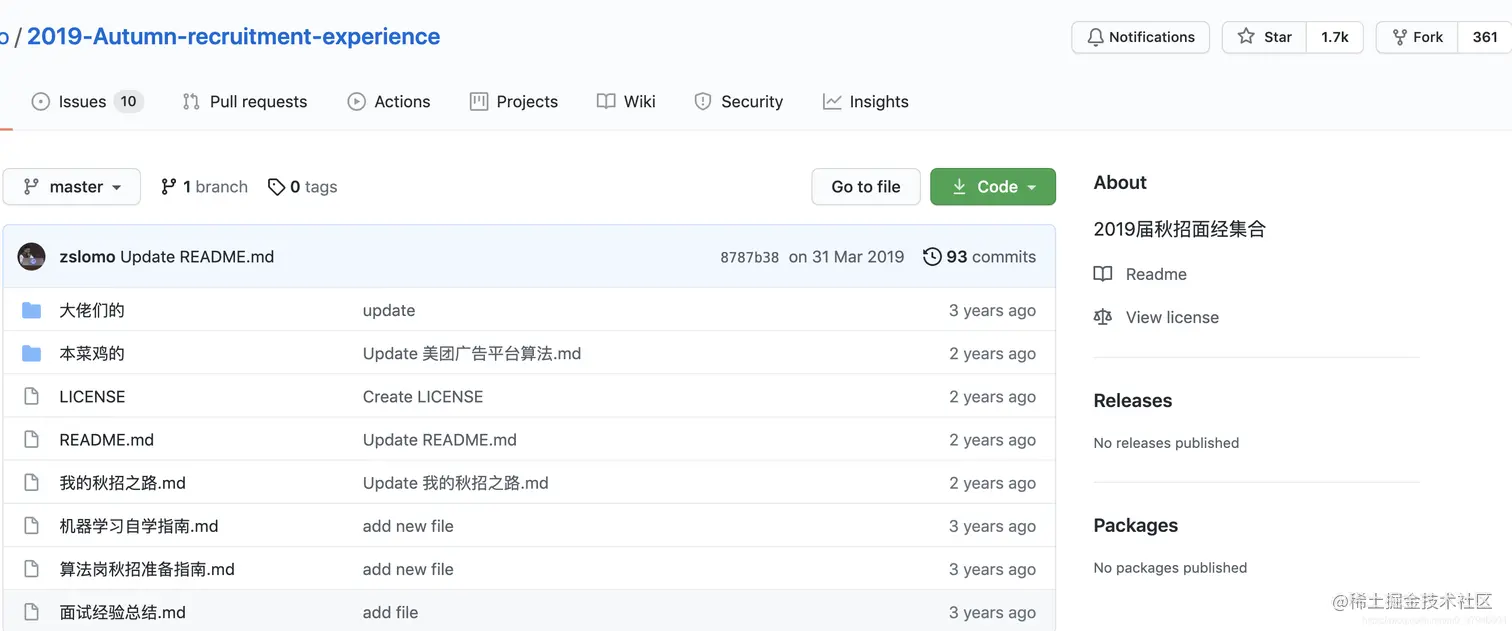Click the file icon beside 机器学习自学指南.md

coord(32,526)
